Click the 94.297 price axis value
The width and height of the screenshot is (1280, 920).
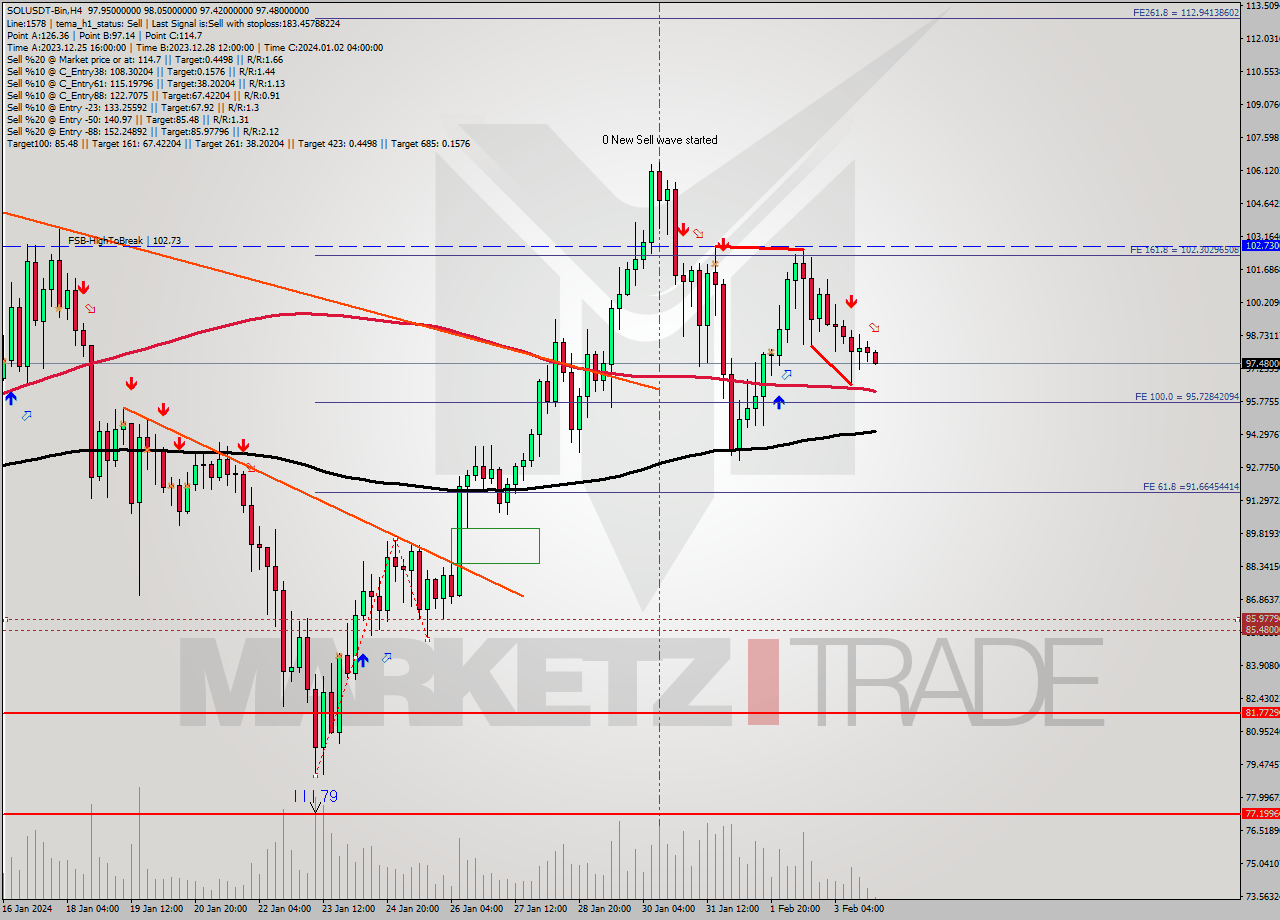(x=1261, y=434)
